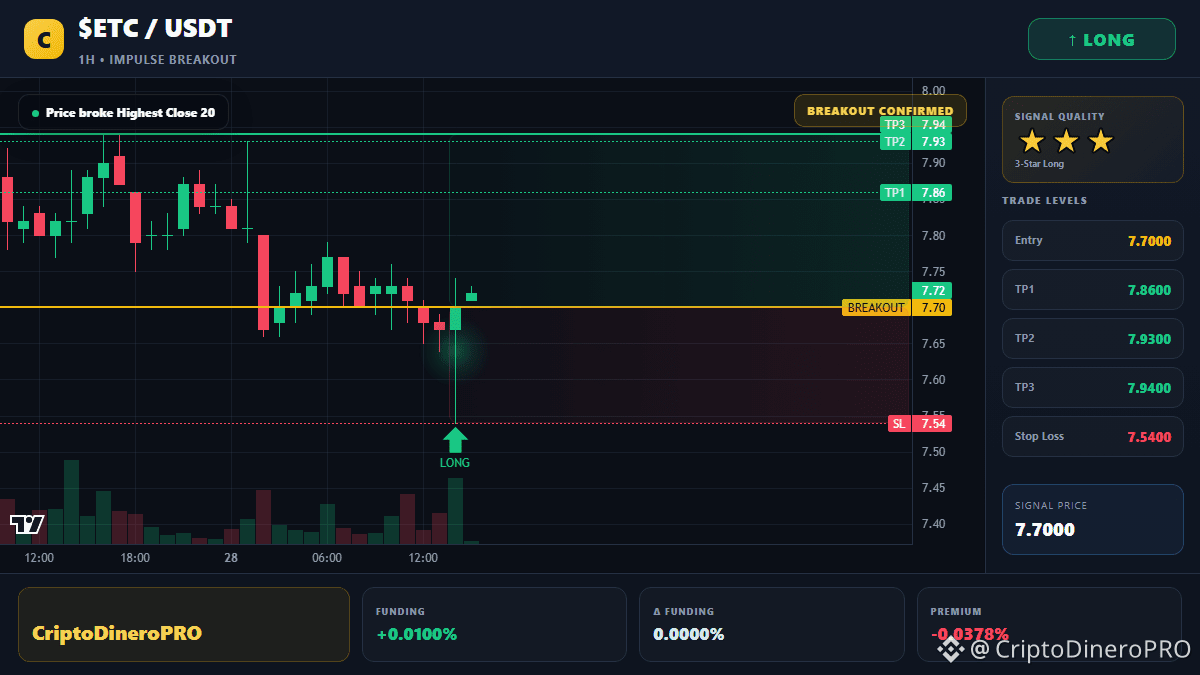Click the 06:00 time axis label
The width and height of the screenshot is (1200, 675).
click(x=327, y=558)
